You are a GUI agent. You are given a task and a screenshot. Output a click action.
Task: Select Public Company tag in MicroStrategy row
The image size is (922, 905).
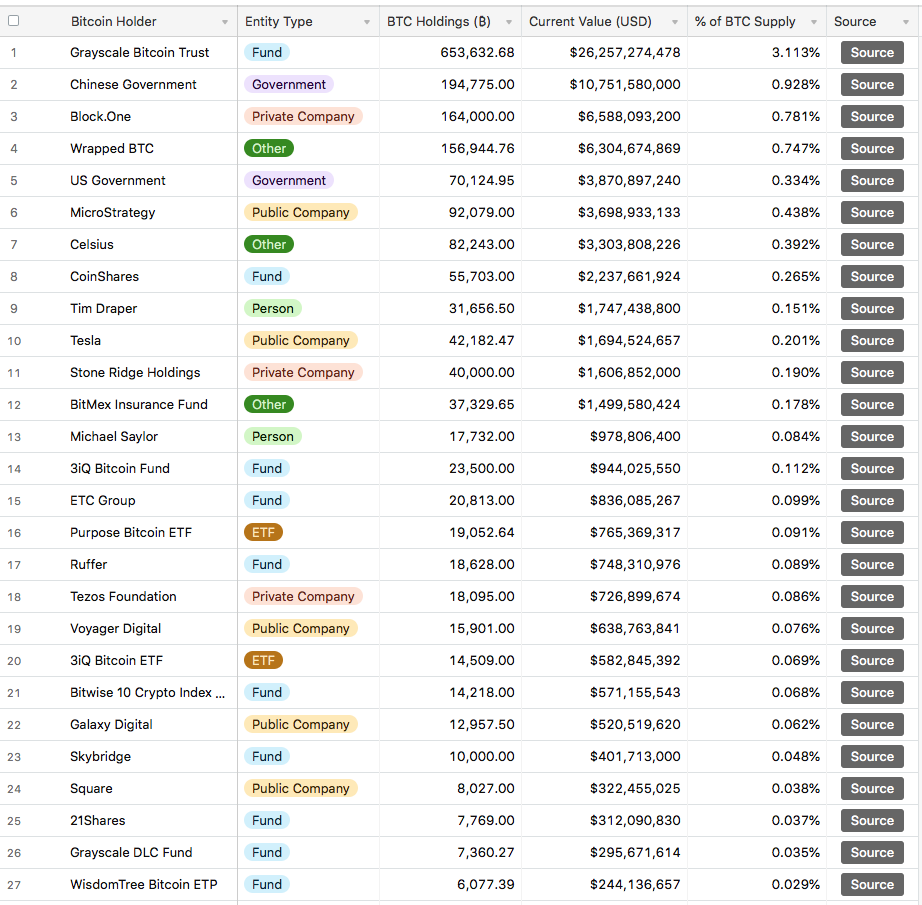coord(301,213)
